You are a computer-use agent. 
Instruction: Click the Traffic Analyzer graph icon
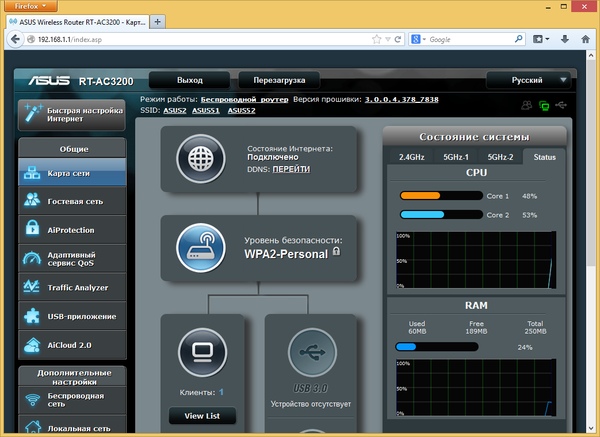pyautogui.click(x=31, y=287)
